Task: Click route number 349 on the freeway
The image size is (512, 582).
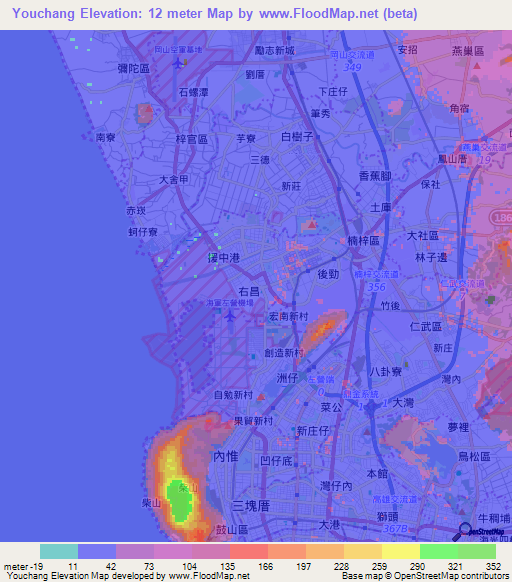Action: pos(352,67)
